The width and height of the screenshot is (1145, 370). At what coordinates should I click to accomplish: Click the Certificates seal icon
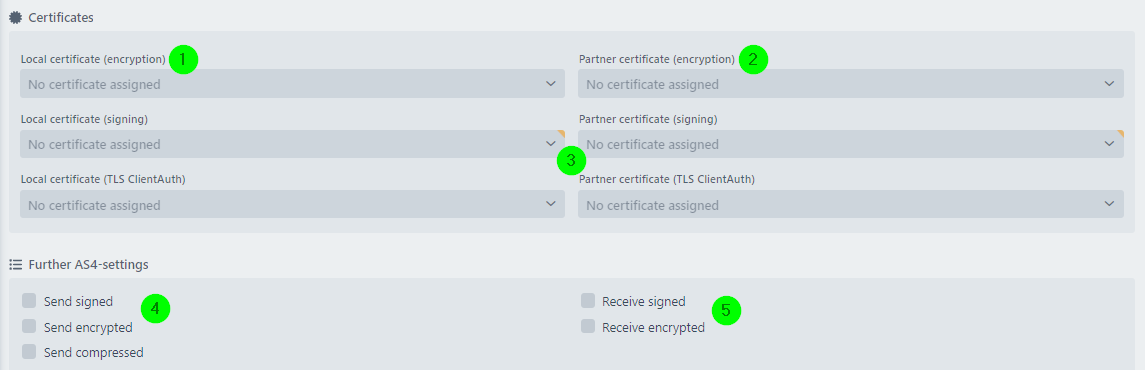tap(15, 17)
